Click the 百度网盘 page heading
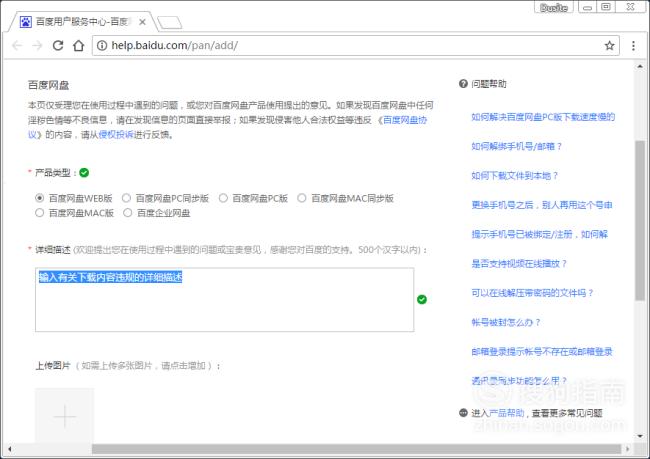Image resolution: width=650 pixels, height=459 pixels. click(49, 85)
